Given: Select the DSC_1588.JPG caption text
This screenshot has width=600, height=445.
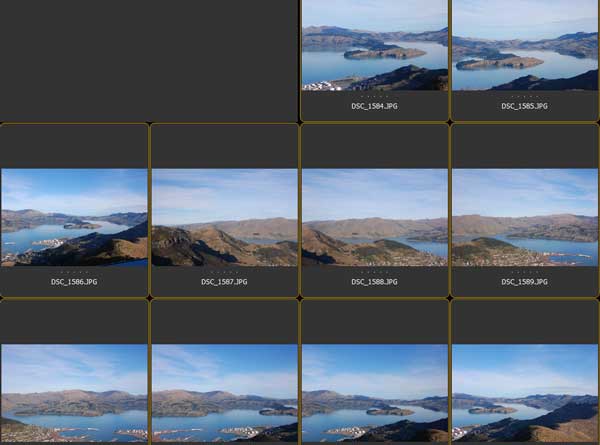Looking at the screenshot, I should (375, 282).
